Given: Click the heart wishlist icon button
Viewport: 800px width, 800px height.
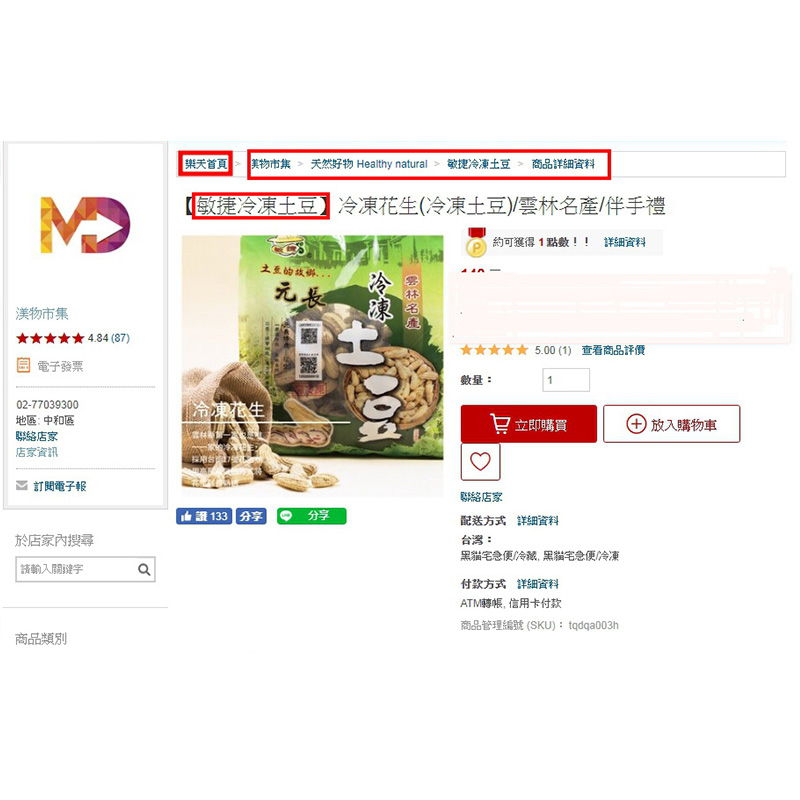Looking at the screenshot, I should [480, 462].
